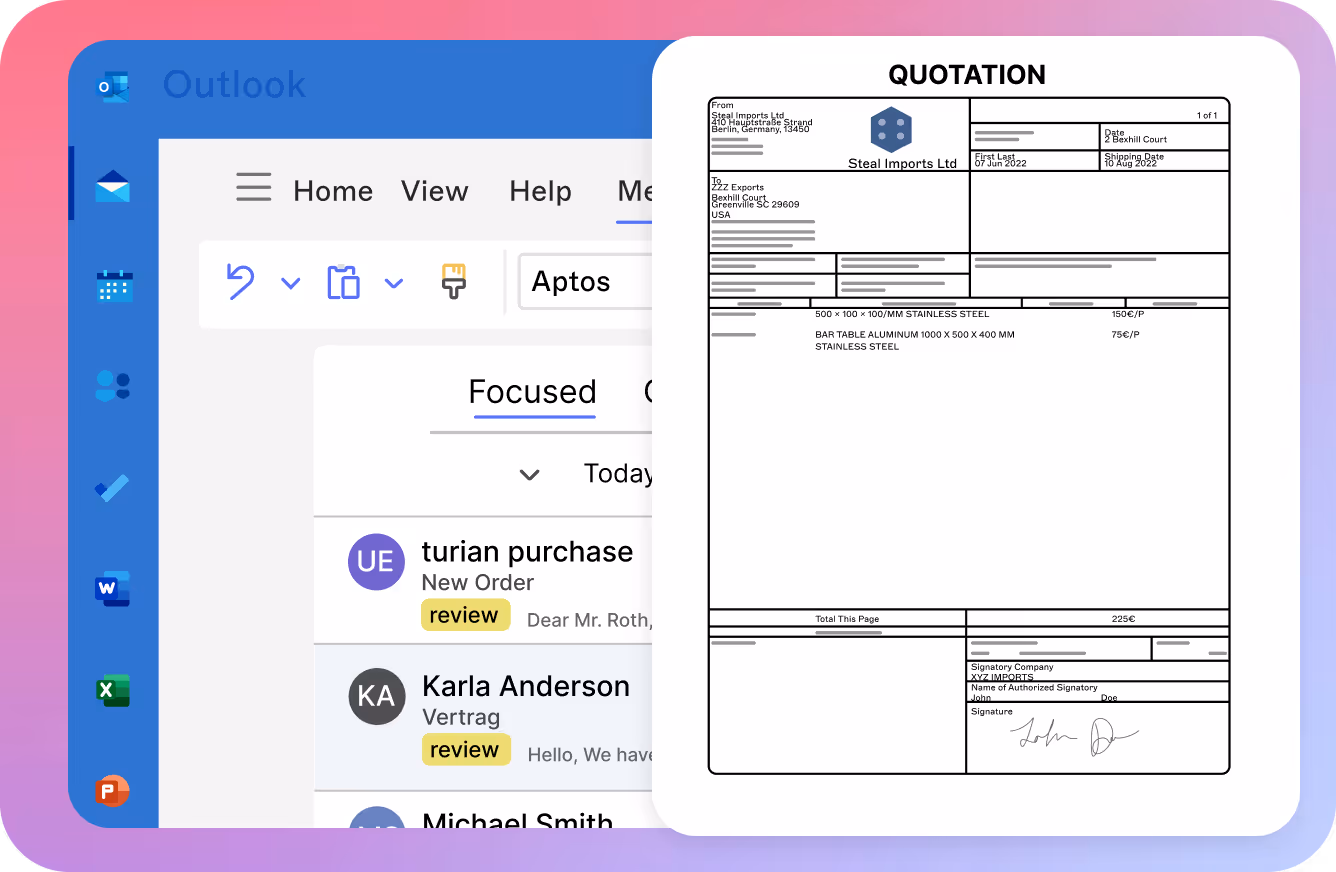Open the People contacts icon

tap(113, 386)
